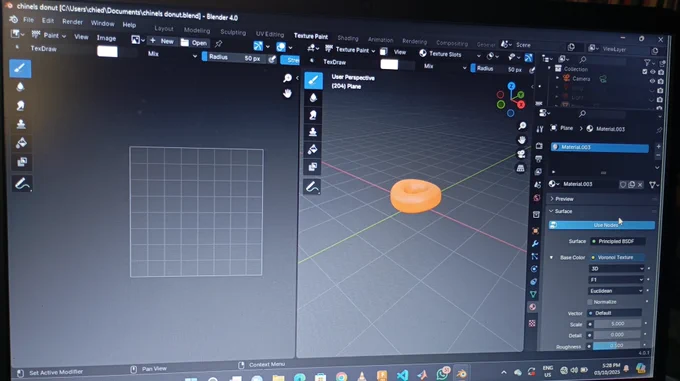Switch to the Modeling workspace tab
Viewport: 680px width, 381px height.
(x=197, y=30)
